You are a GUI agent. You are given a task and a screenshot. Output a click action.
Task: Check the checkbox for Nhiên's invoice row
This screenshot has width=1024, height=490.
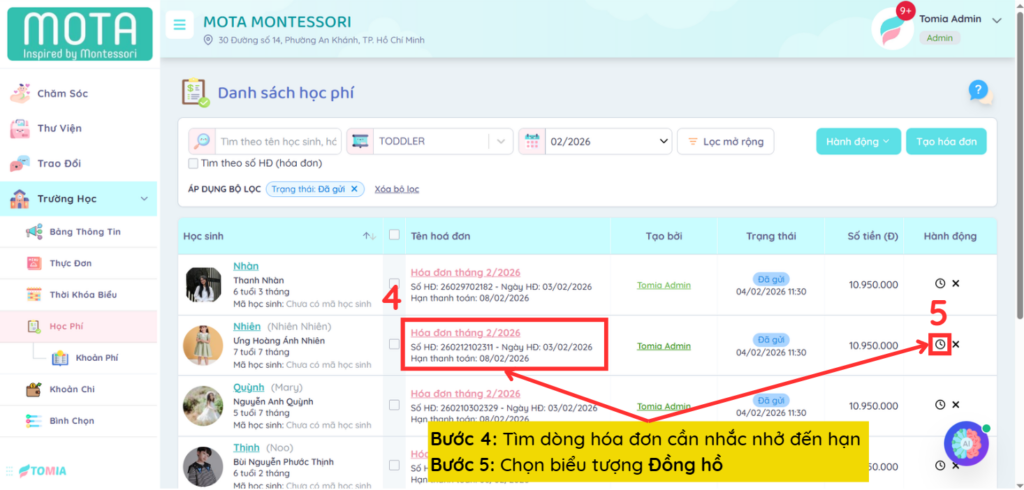(x=394, y=345)
